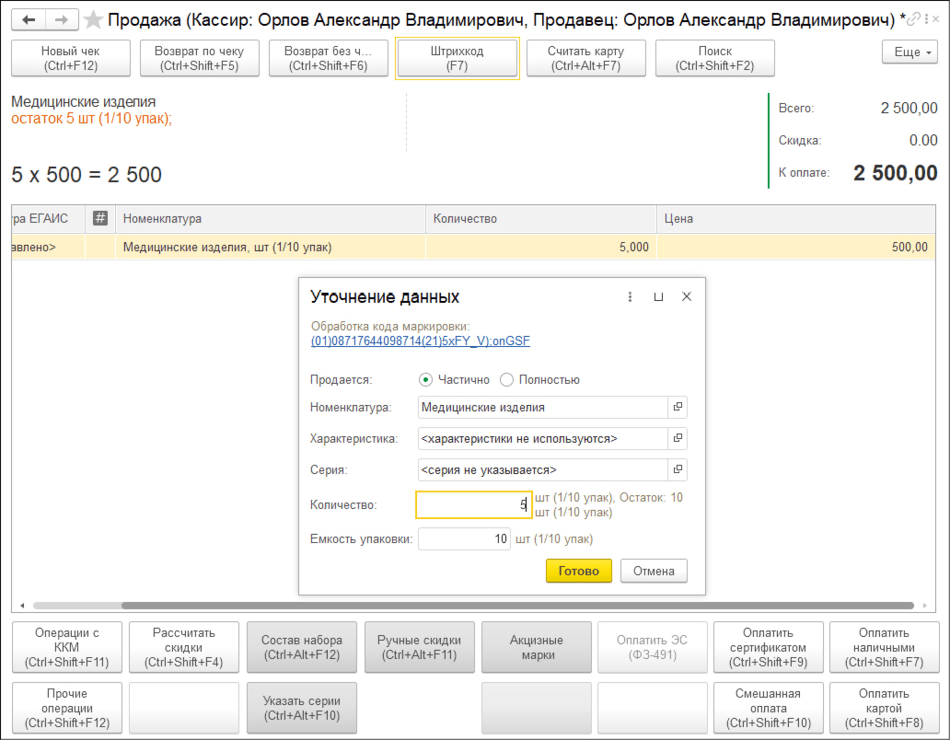Open the dialog's three-dot options menu
Image resolution: width=950 pixels, height=740 pixels.
(630, 297)
